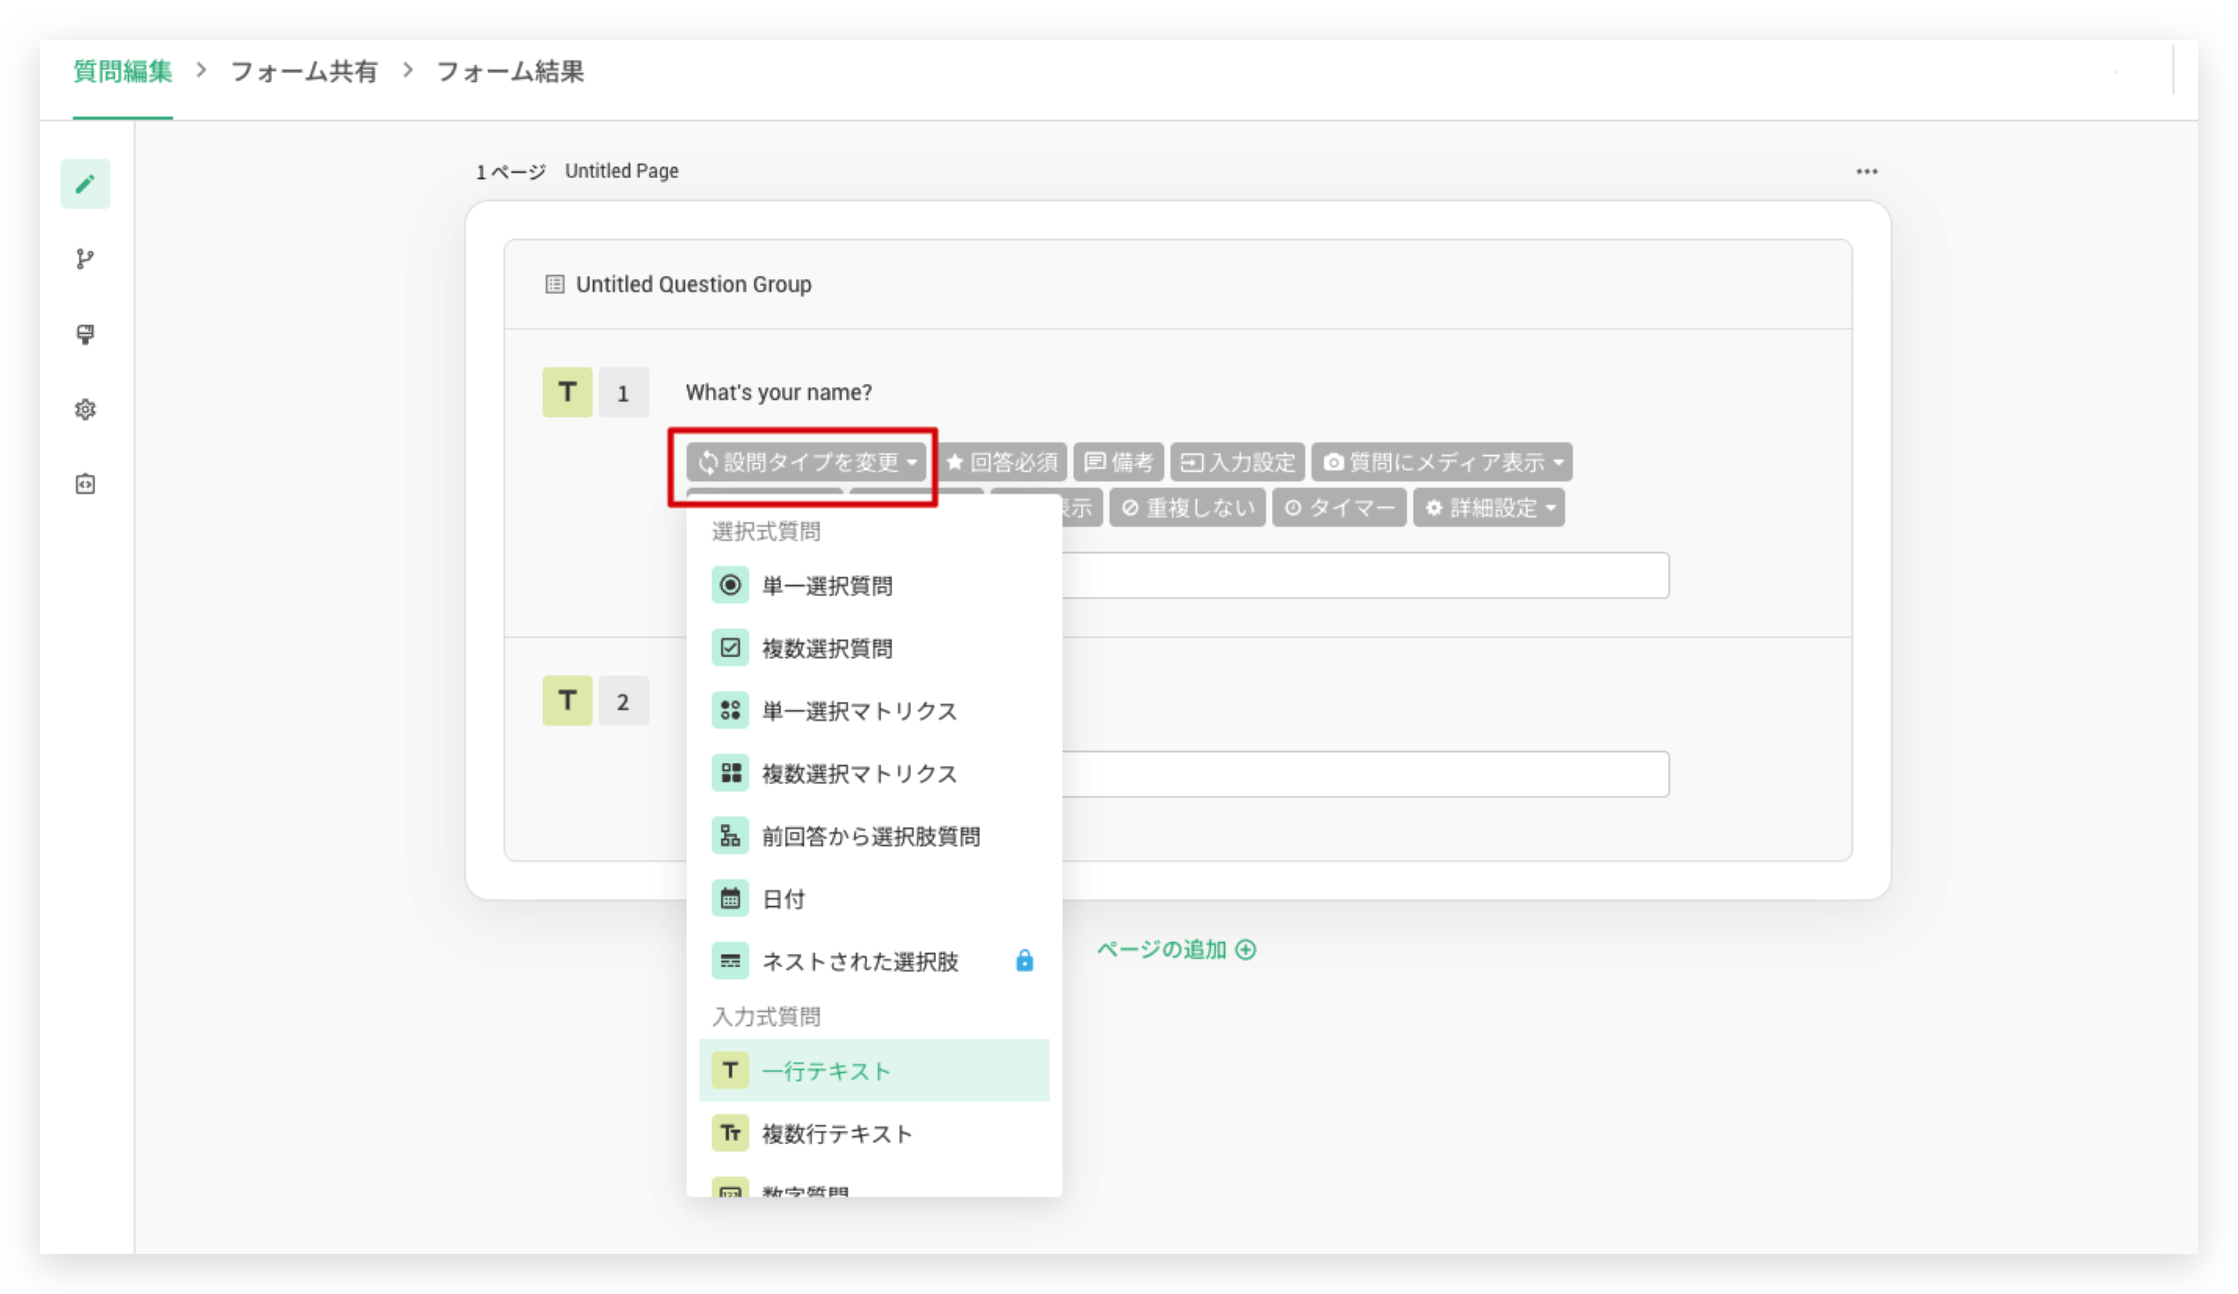Open the 設問タイプを変更 dropdown
Viewport: 2238px width, 1294px height.
806,462
